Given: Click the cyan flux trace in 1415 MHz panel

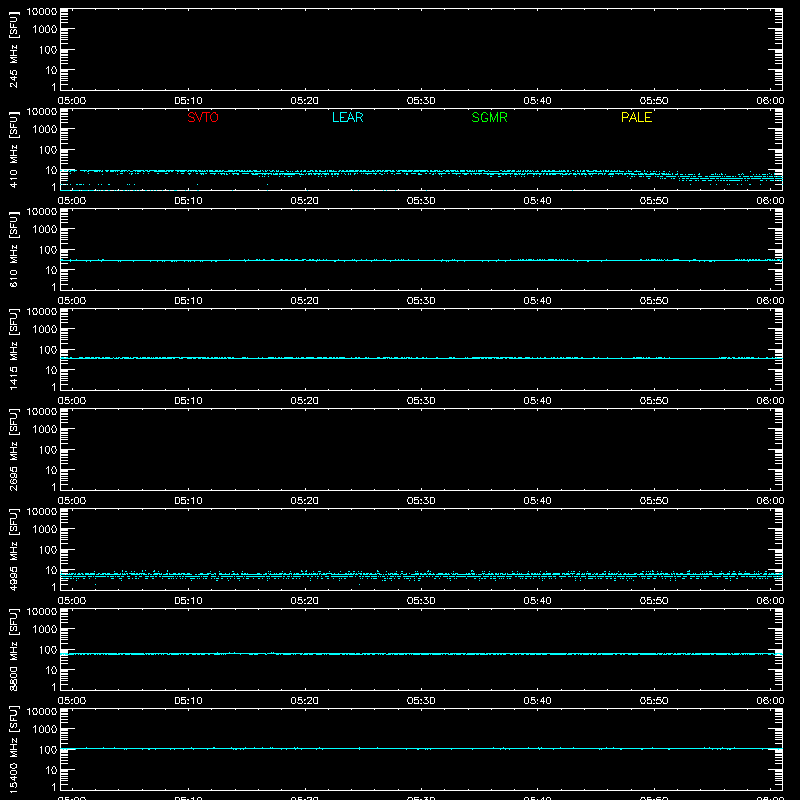Looking at the screenshot, I should click(421, 358).
